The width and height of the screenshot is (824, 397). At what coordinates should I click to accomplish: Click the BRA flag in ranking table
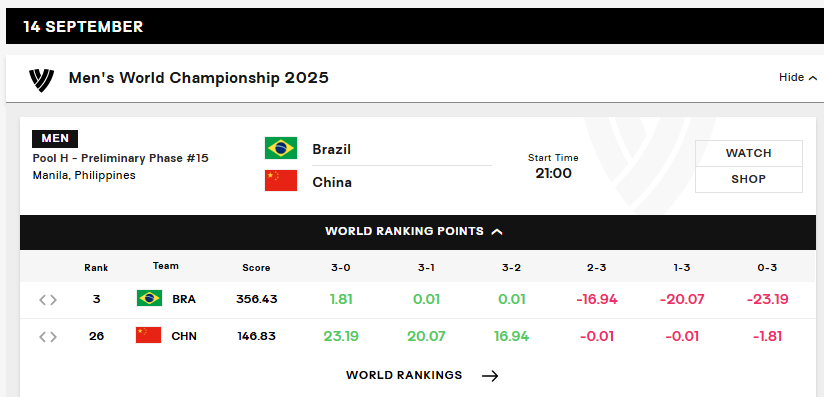(x=149, y=298)
